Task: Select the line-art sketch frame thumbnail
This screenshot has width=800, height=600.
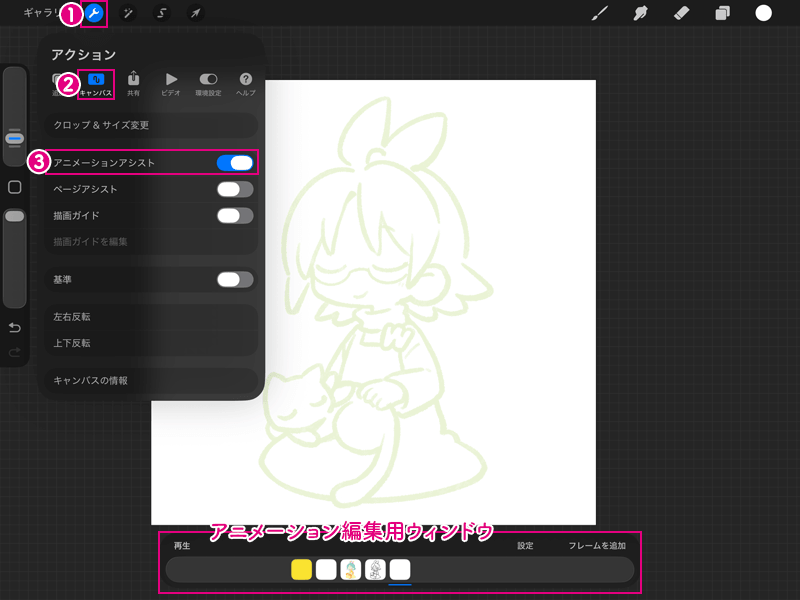Action: 375,569
